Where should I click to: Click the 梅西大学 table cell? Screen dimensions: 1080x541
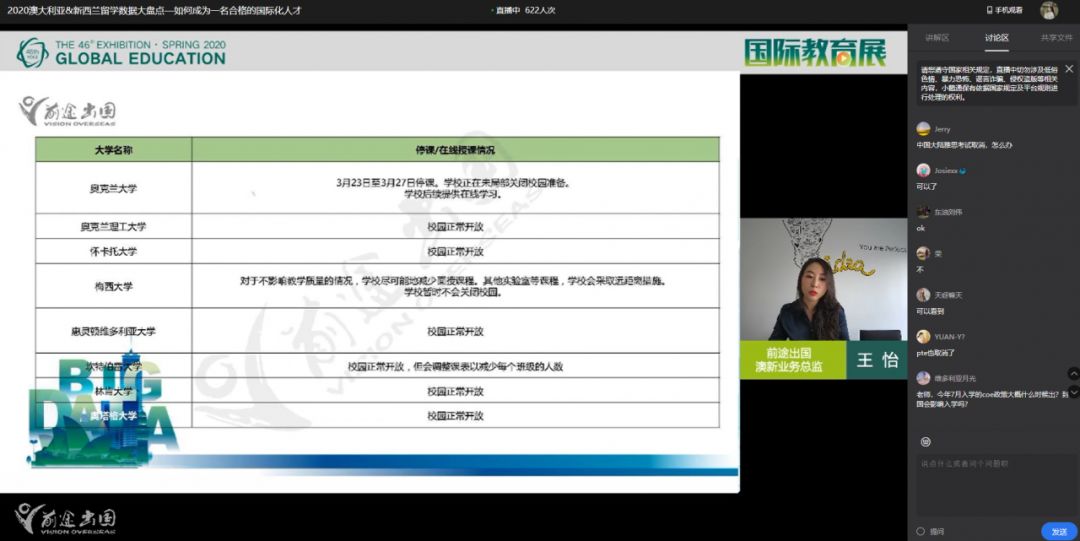click(114, 286)
